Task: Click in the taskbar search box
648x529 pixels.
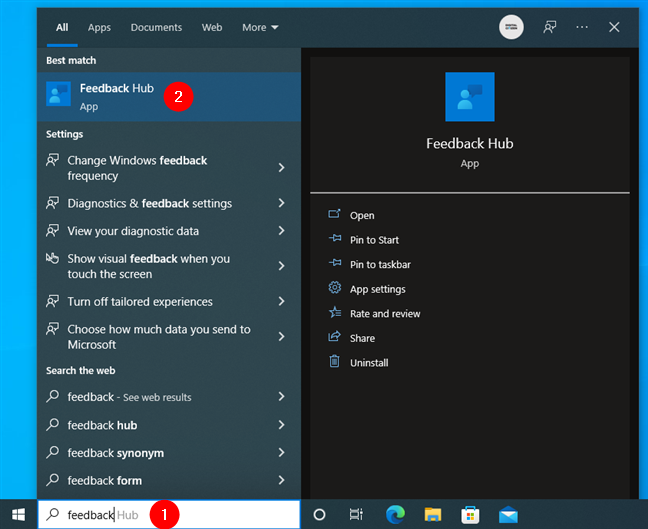Action: (x=169, y=515)
